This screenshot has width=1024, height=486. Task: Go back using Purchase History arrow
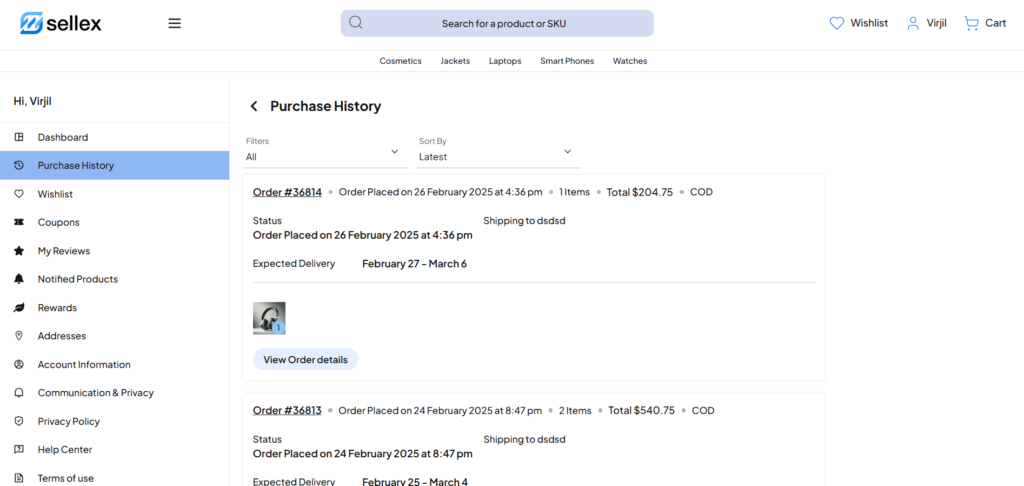click(x=254, y=106)
